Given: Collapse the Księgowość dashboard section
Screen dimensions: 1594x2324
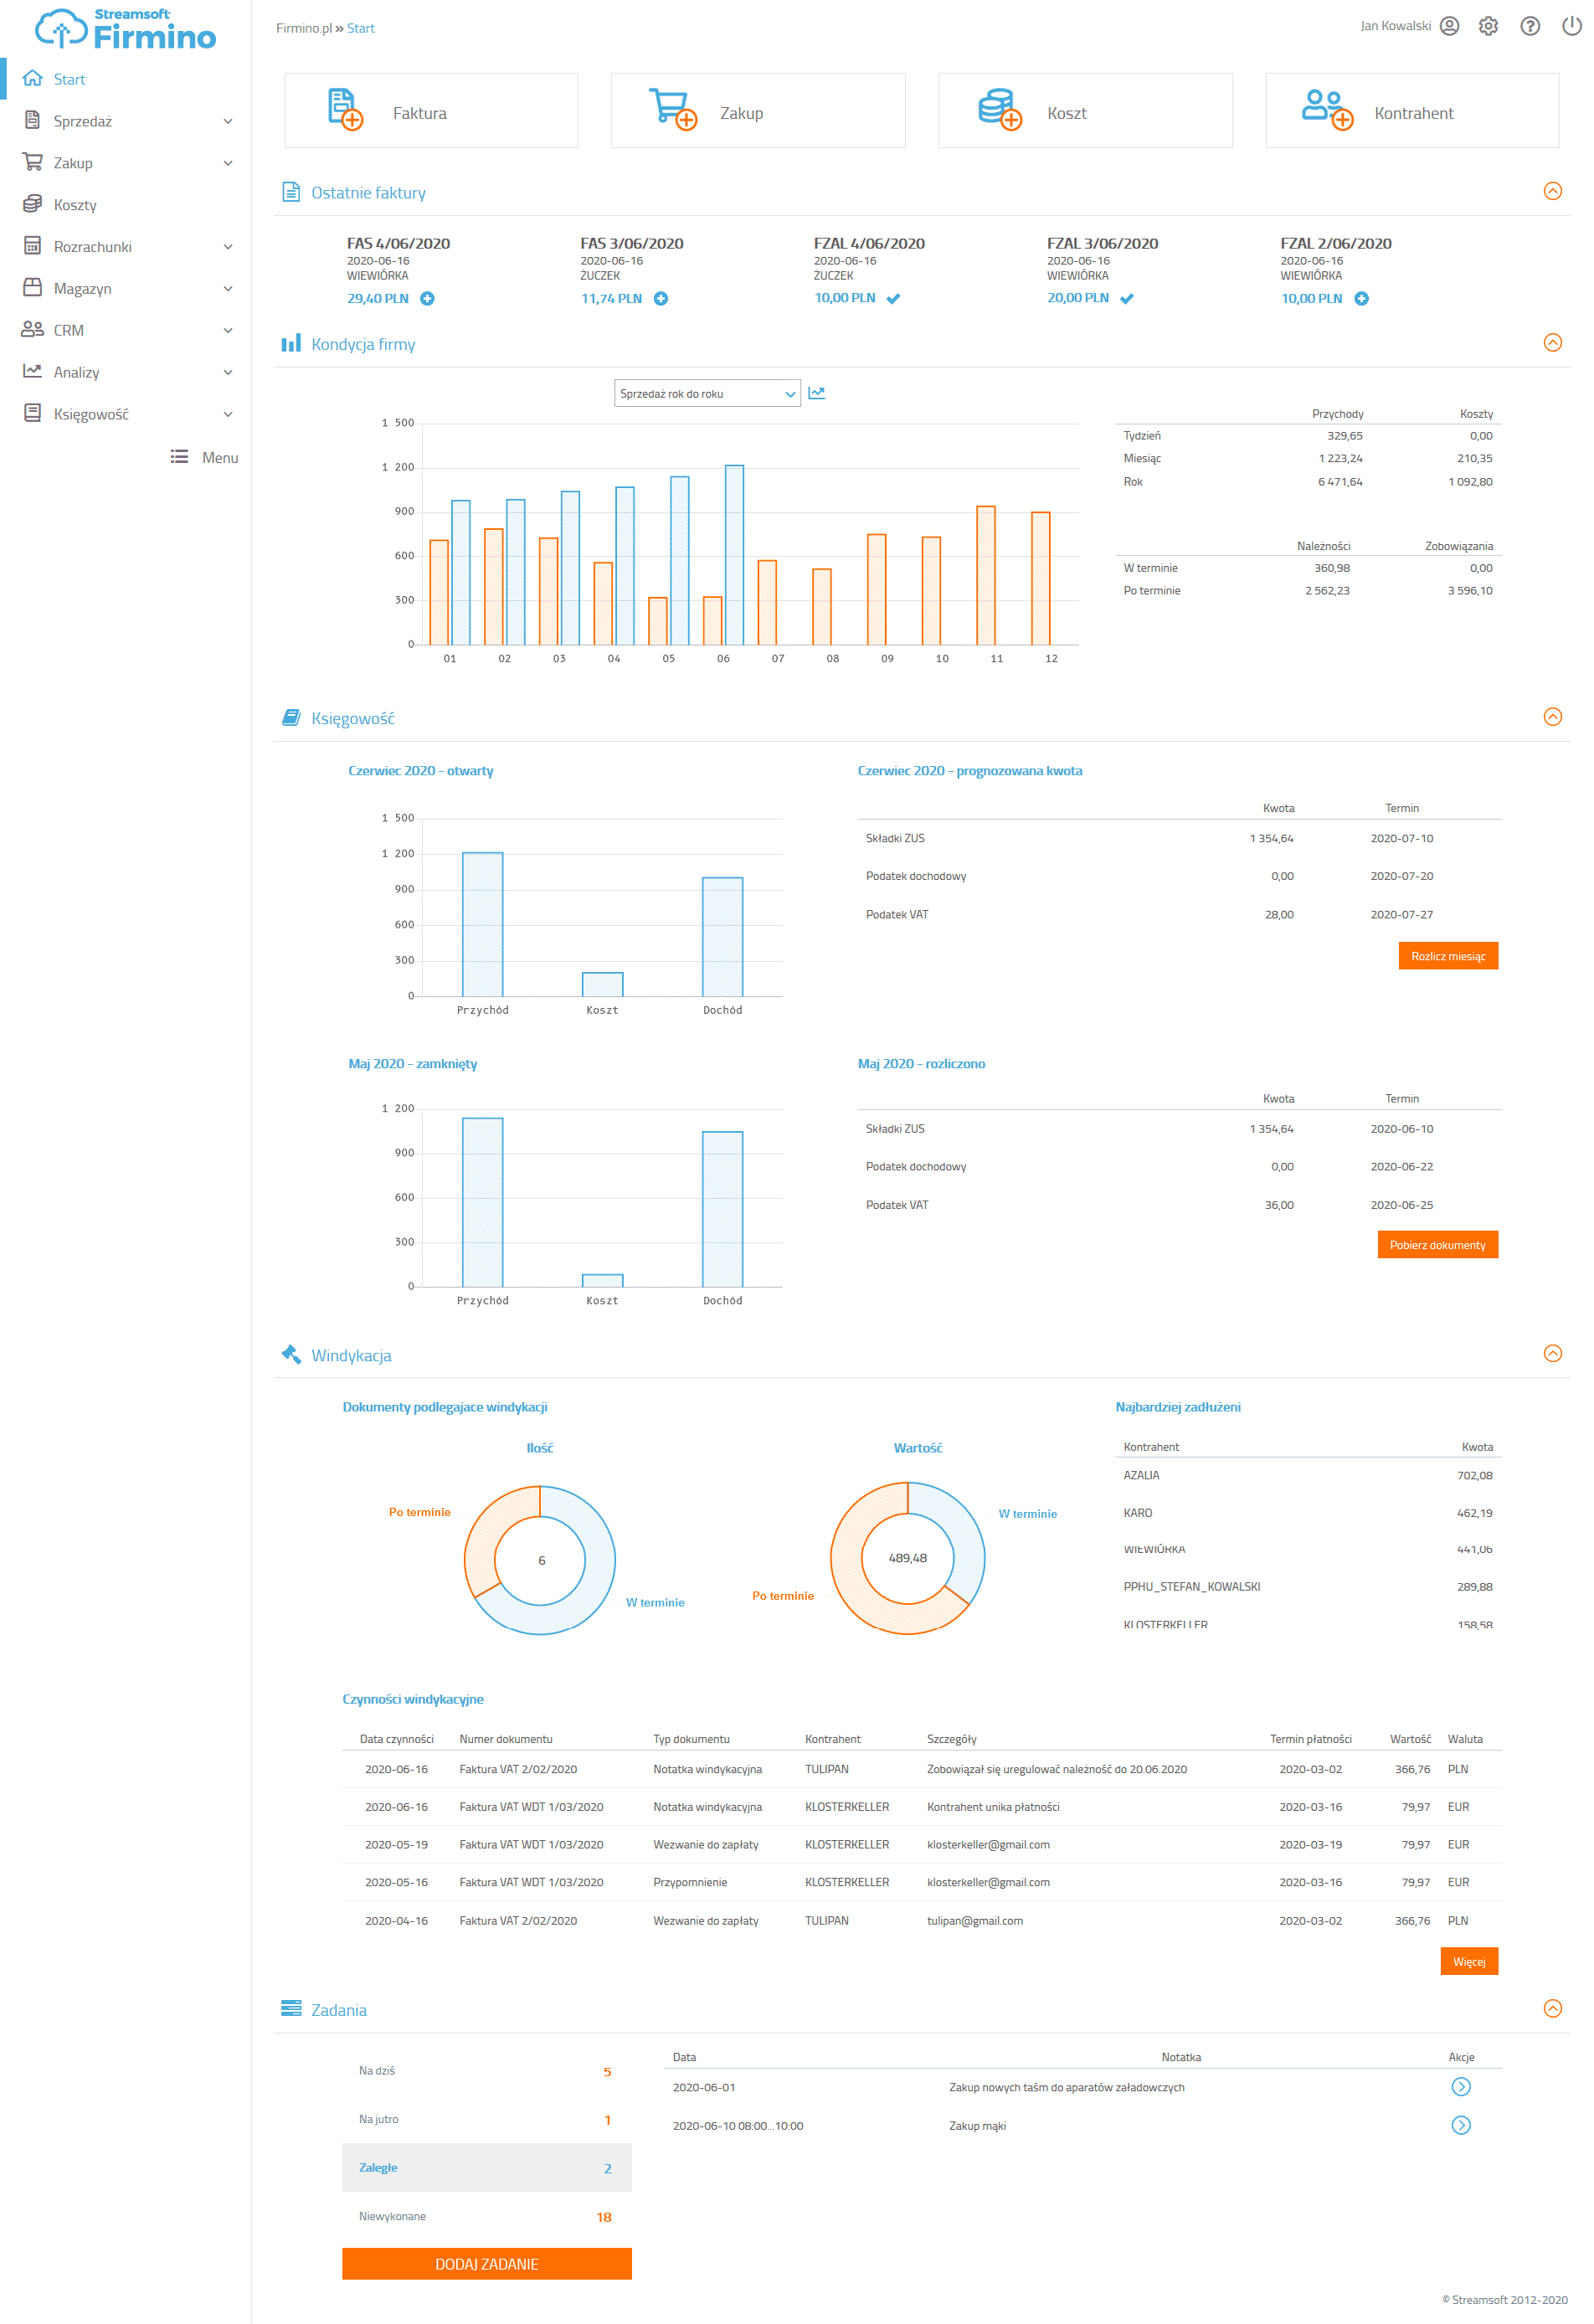Looking at the screenshot, I should [x=1552, y=716].
